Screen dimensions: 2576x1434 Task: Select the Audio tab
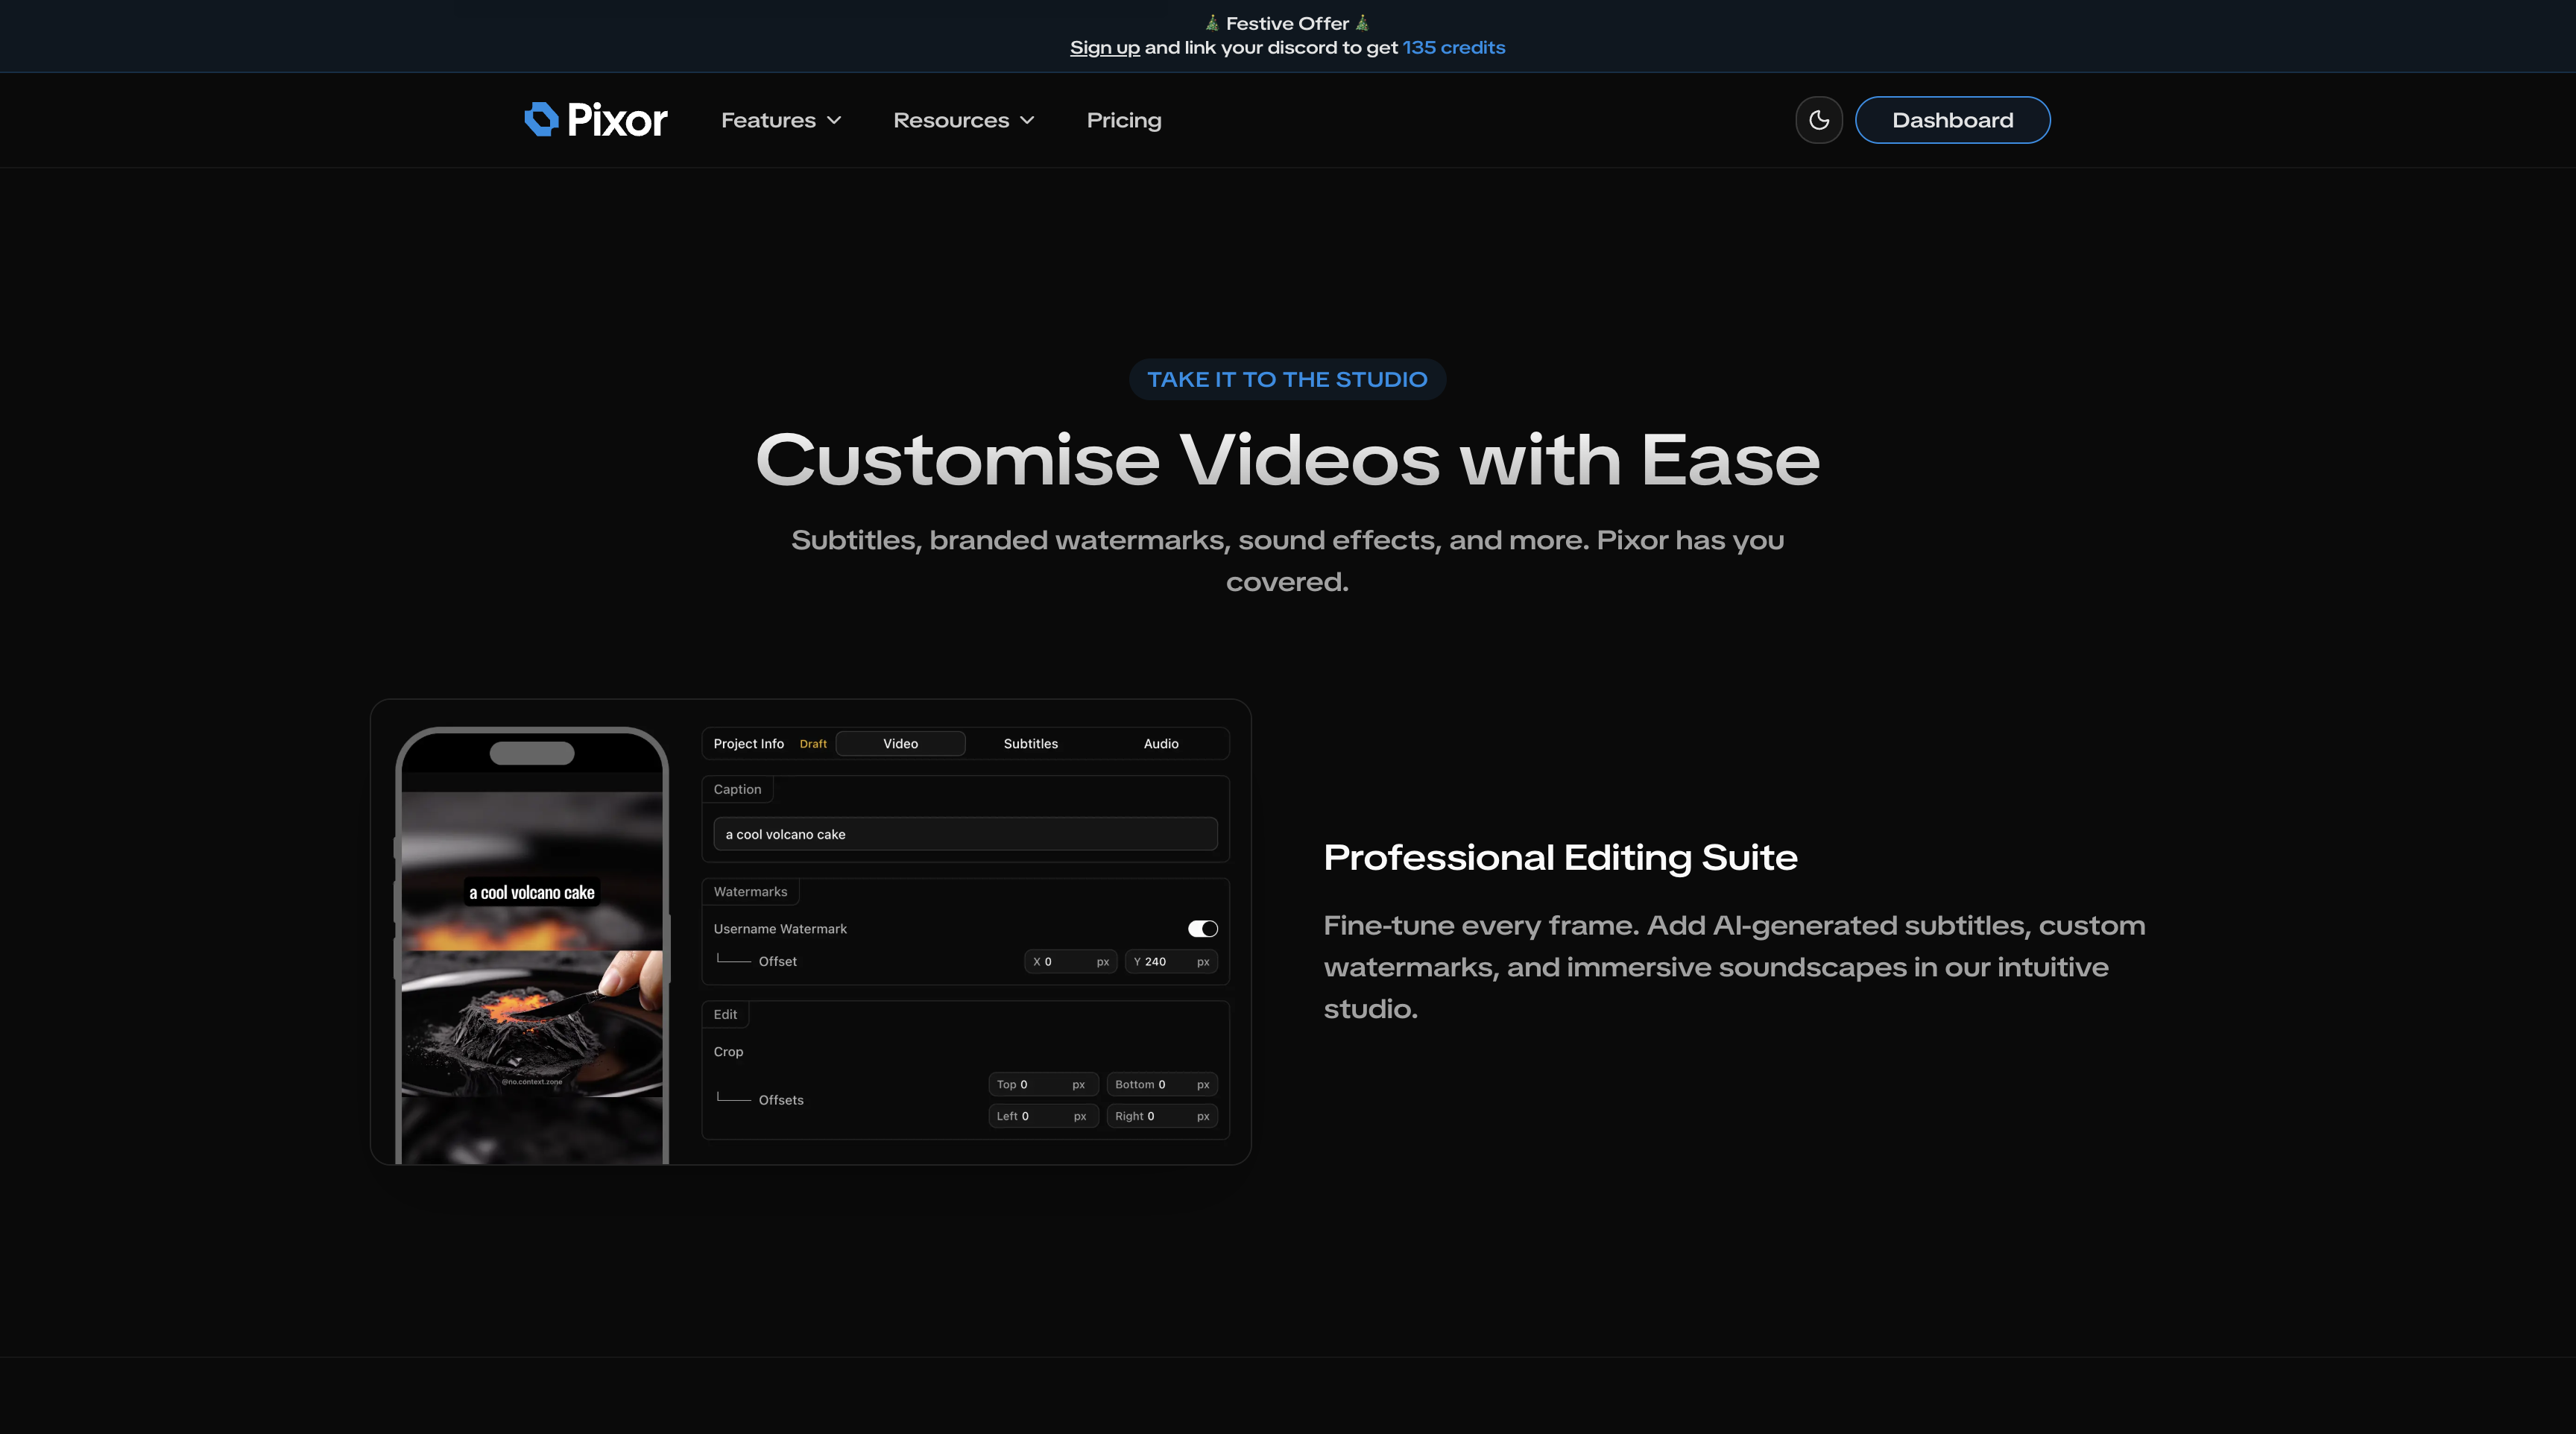coord(1161,743)
